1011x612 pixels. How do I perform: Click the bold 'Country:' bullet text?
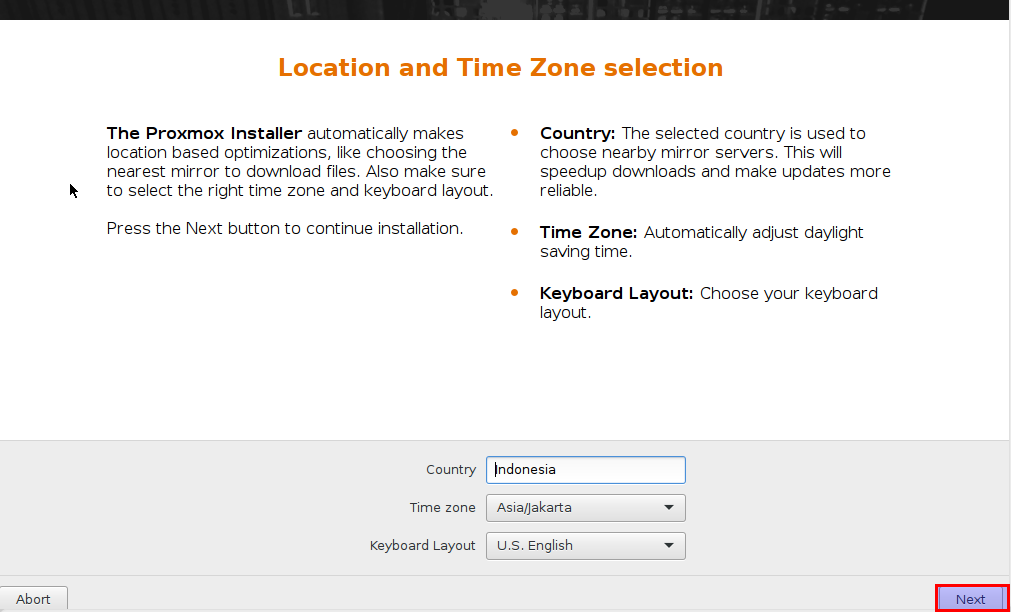(x=578, y=133)
